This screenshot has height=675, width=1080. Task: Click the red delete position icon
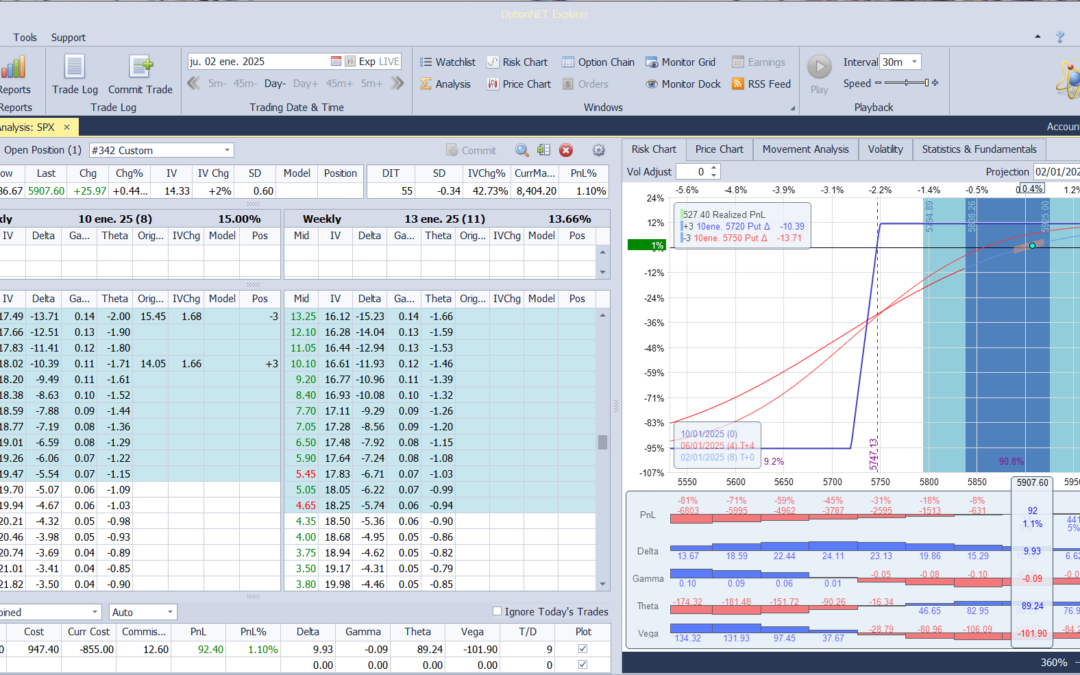tap(566, 150)
